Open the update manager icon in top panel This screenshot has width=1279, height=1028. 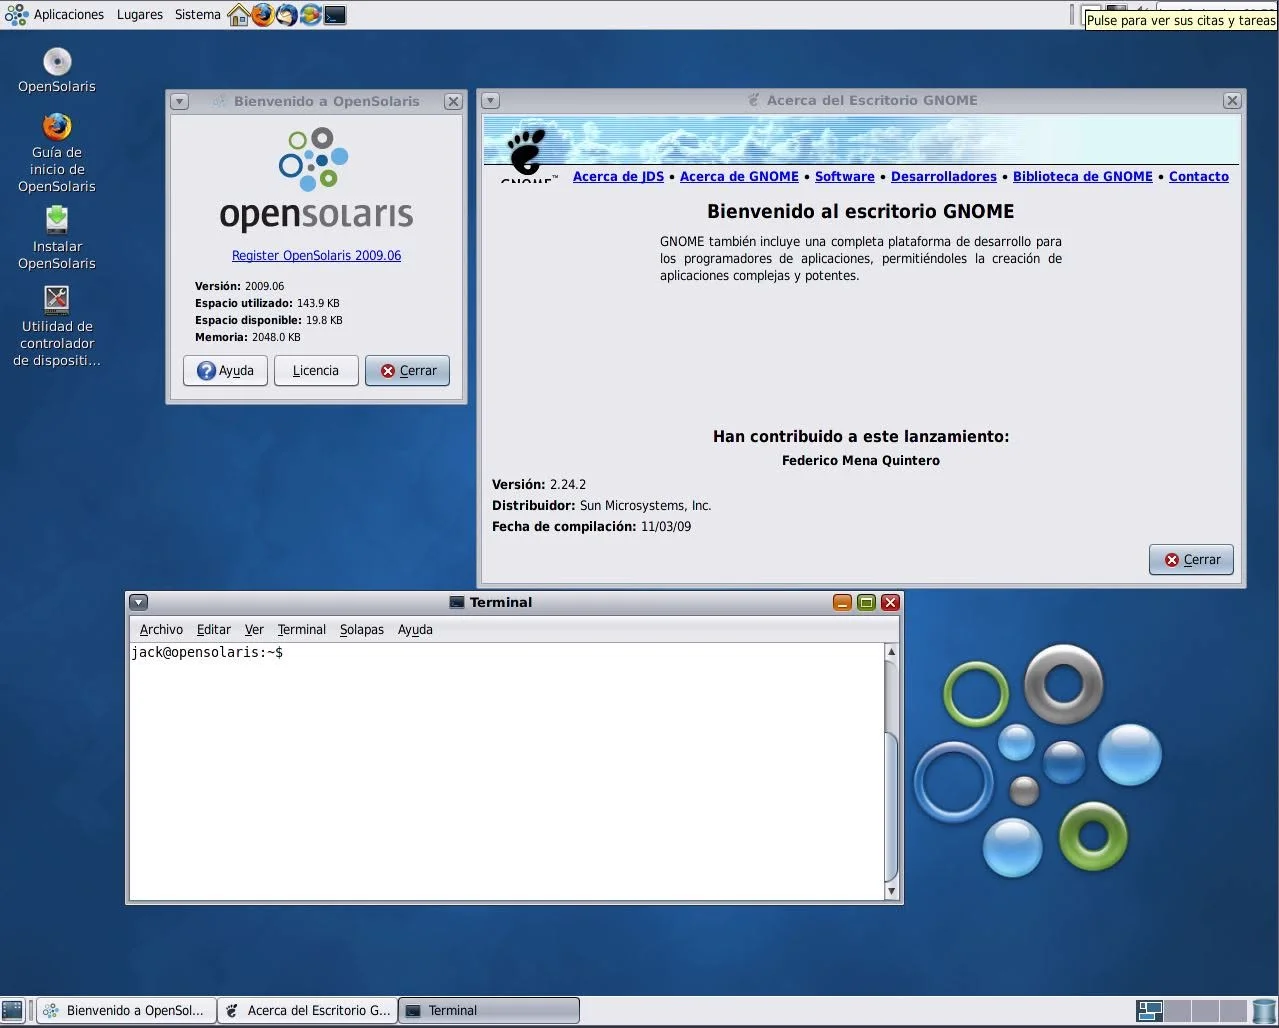tap(310, 15)
